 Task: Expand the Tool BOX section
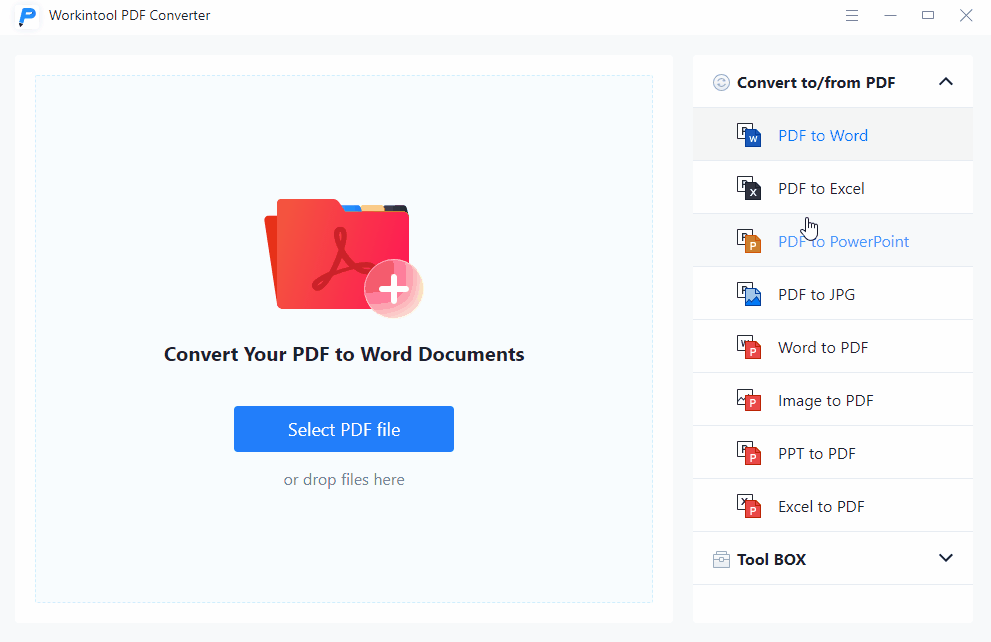point(946,559)
